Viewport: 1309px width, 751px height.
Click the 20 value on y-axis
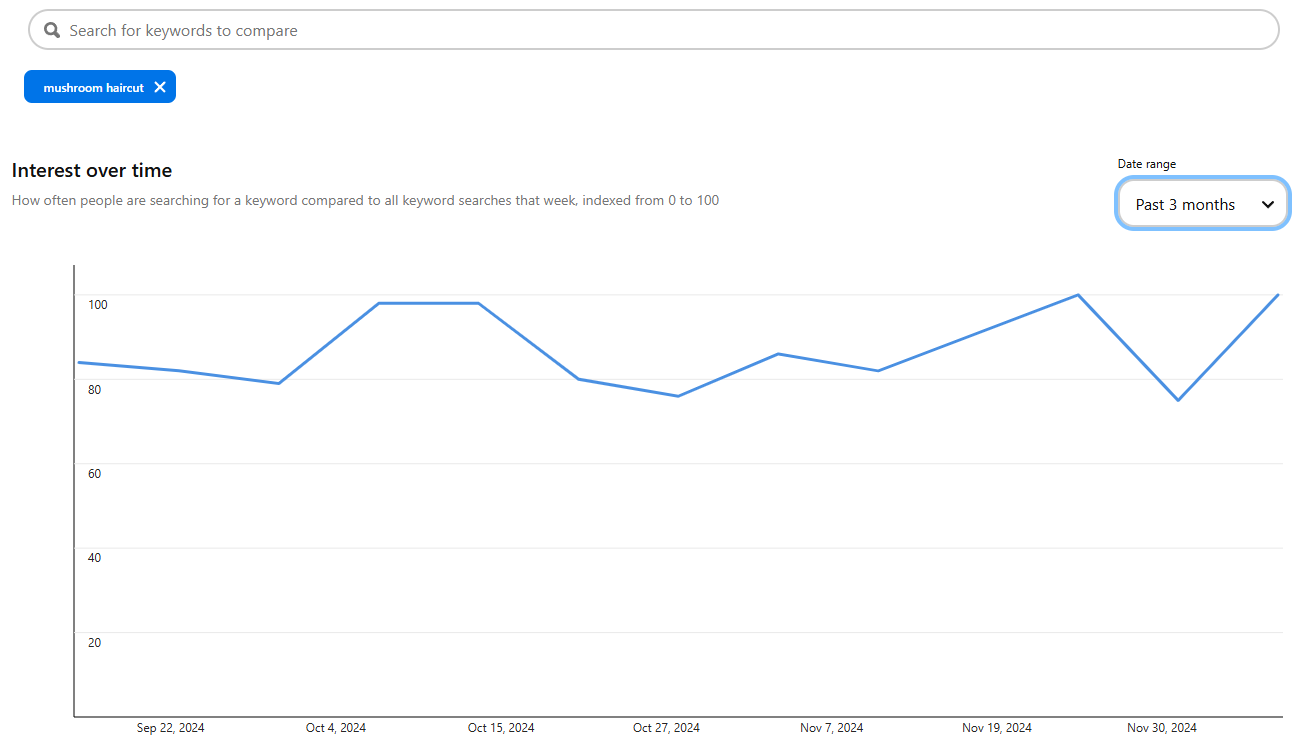click(x=95, y=642)
